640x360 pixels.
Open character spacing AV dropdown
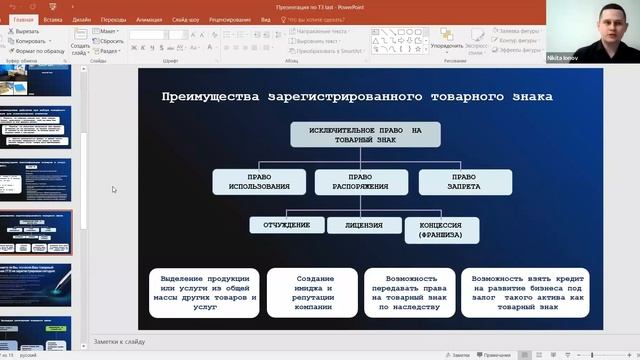coord(181,48)
